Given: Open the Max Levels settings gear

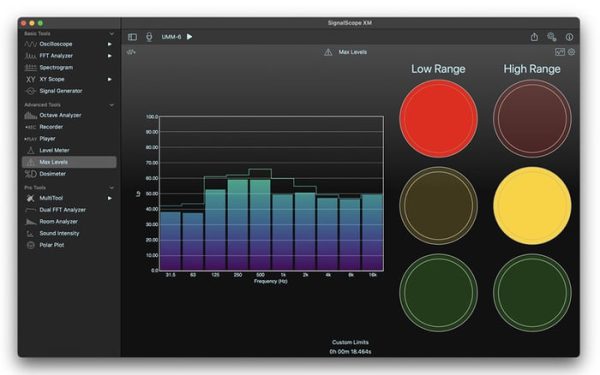Looking at the screenshot, I should (x=571, y=52).
